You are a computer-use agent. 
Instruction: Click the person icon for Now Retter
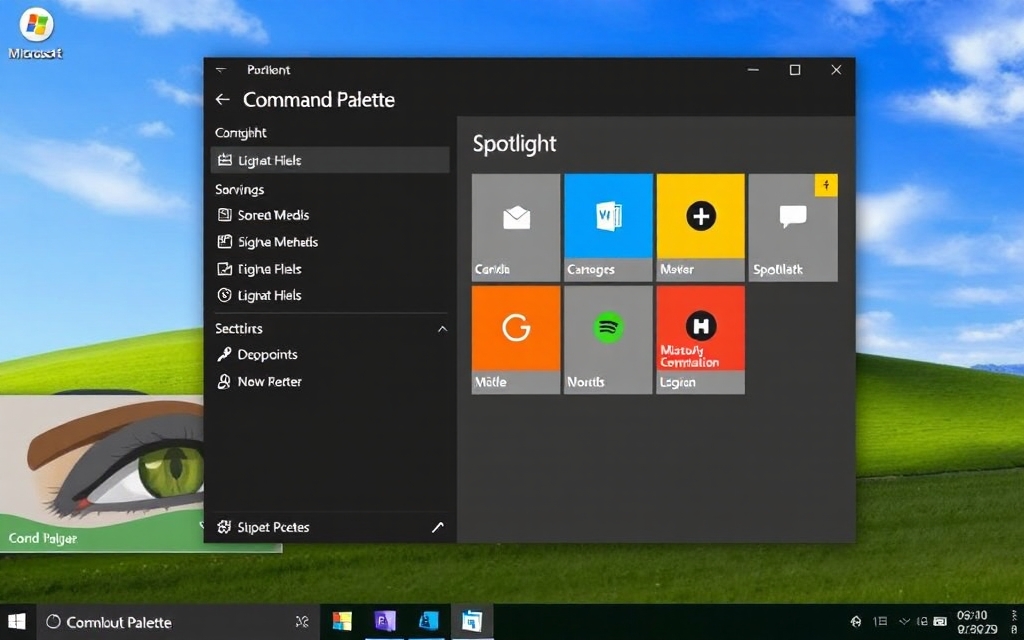pyautogui.click(x=224, y=381)
